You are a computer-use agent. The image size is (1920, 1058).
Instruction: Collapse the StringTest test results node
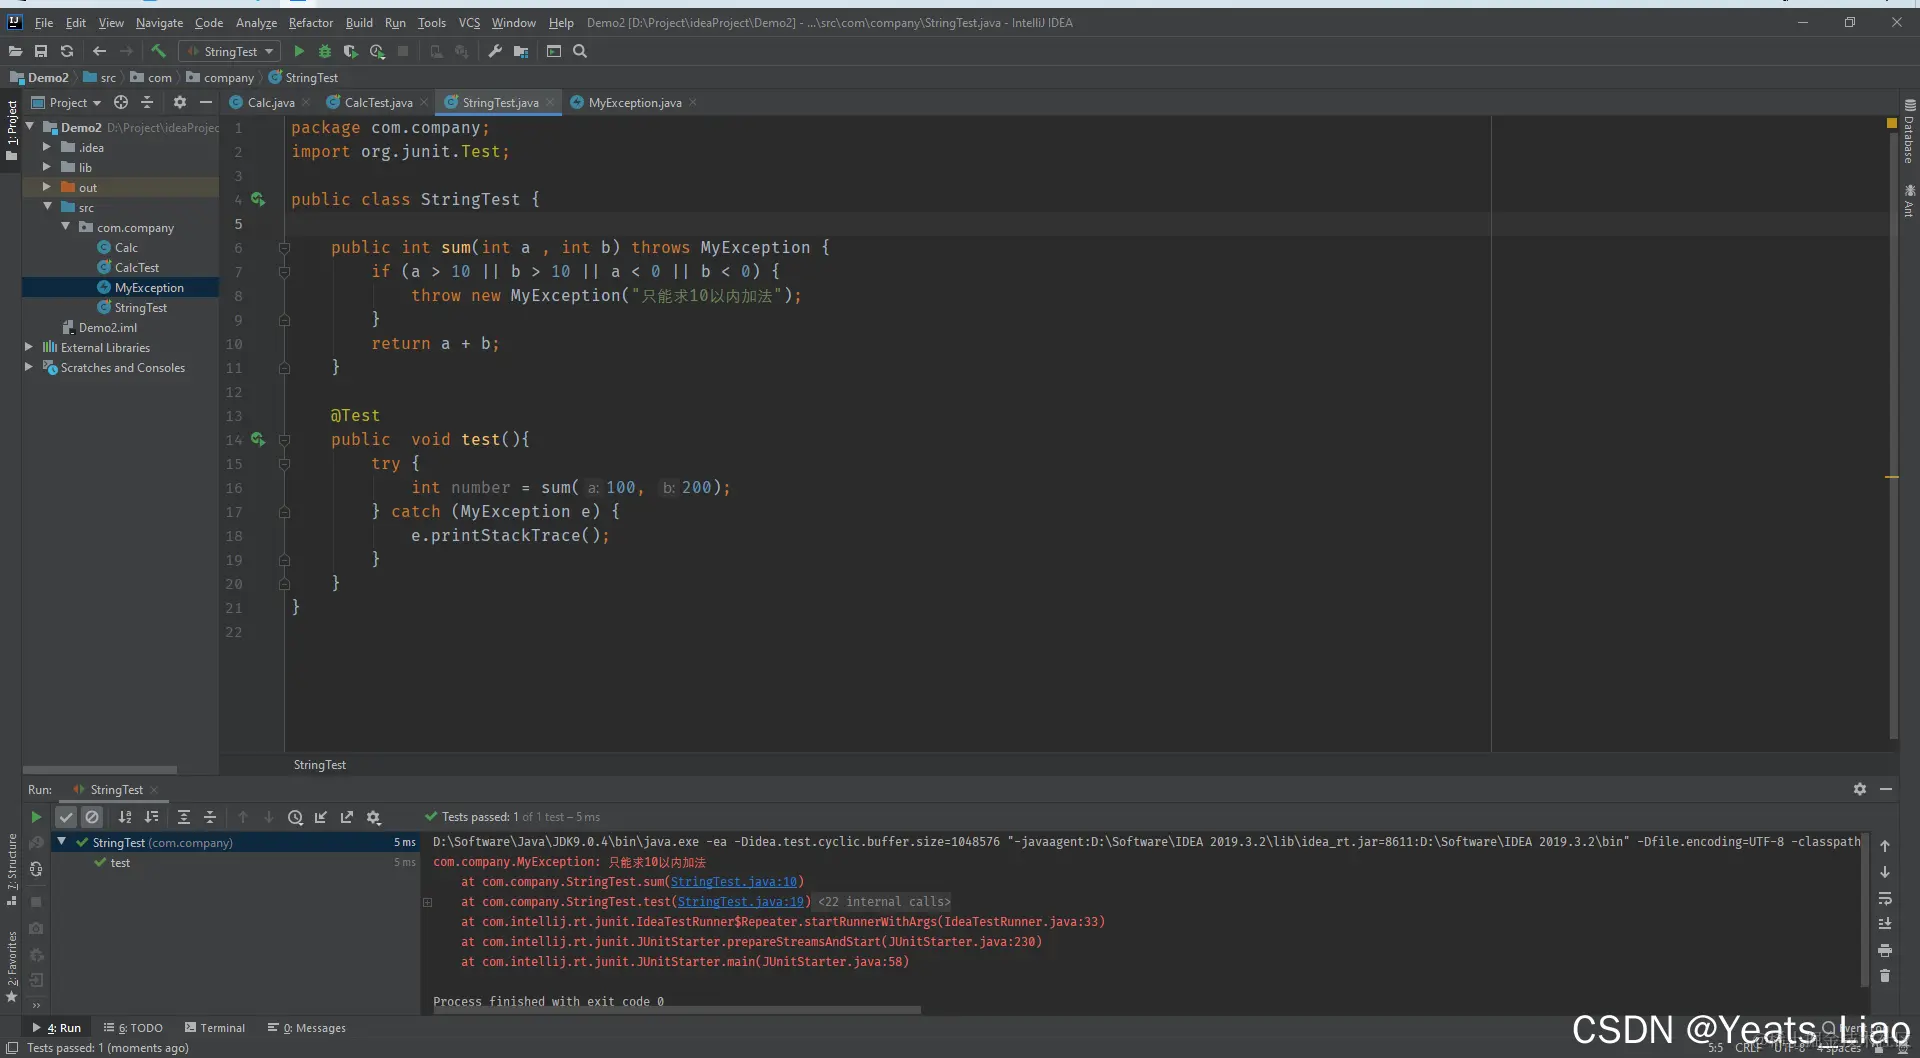coord(62,842)
